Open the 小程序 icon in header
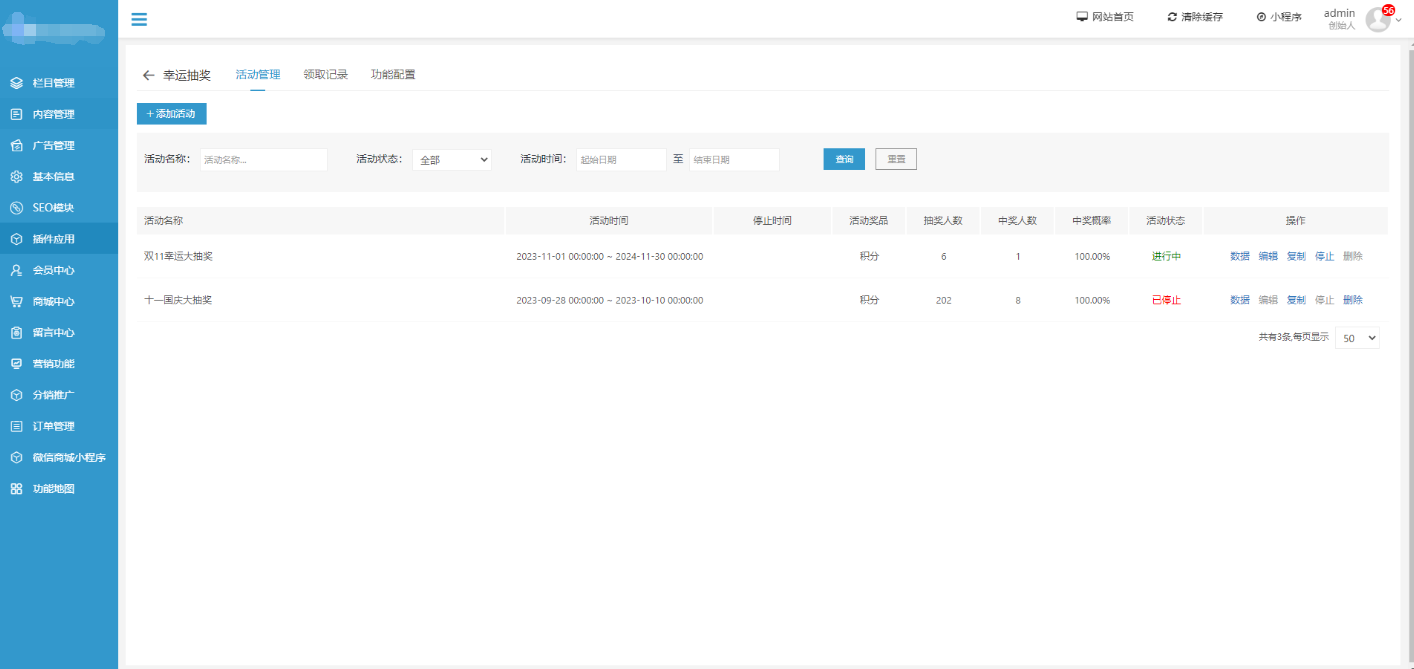This screenshot has width=1414, height=669. coord(1261,17)
